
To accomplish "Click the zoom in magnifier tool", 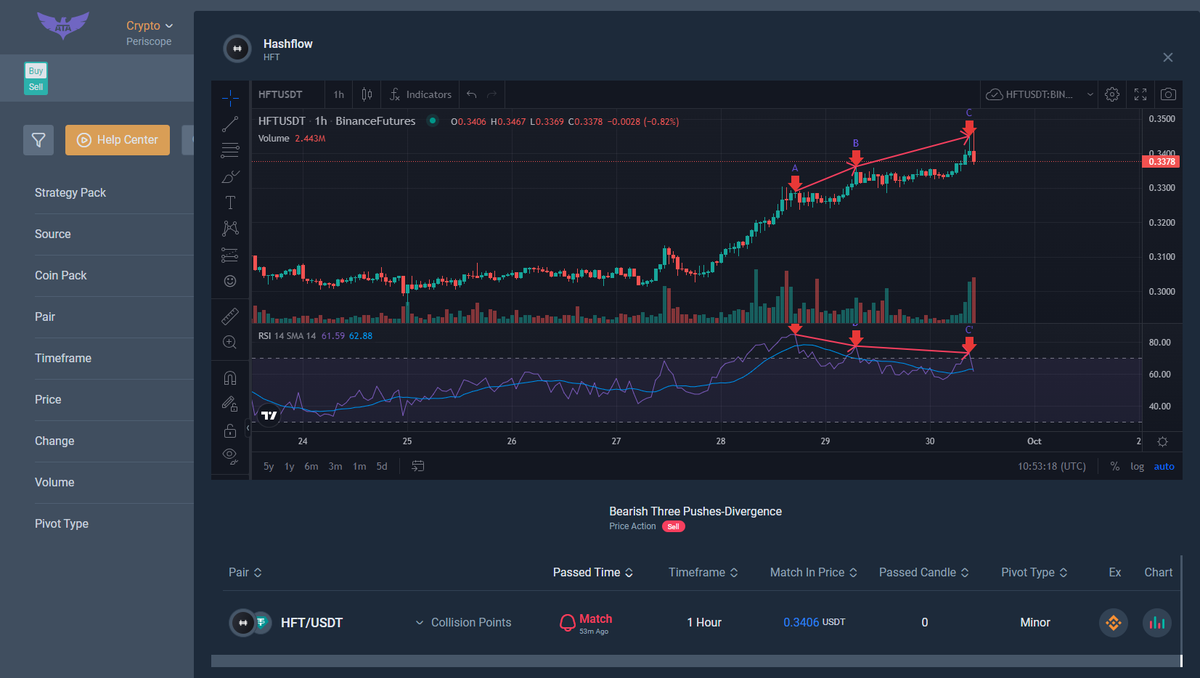I will (230, 342).
